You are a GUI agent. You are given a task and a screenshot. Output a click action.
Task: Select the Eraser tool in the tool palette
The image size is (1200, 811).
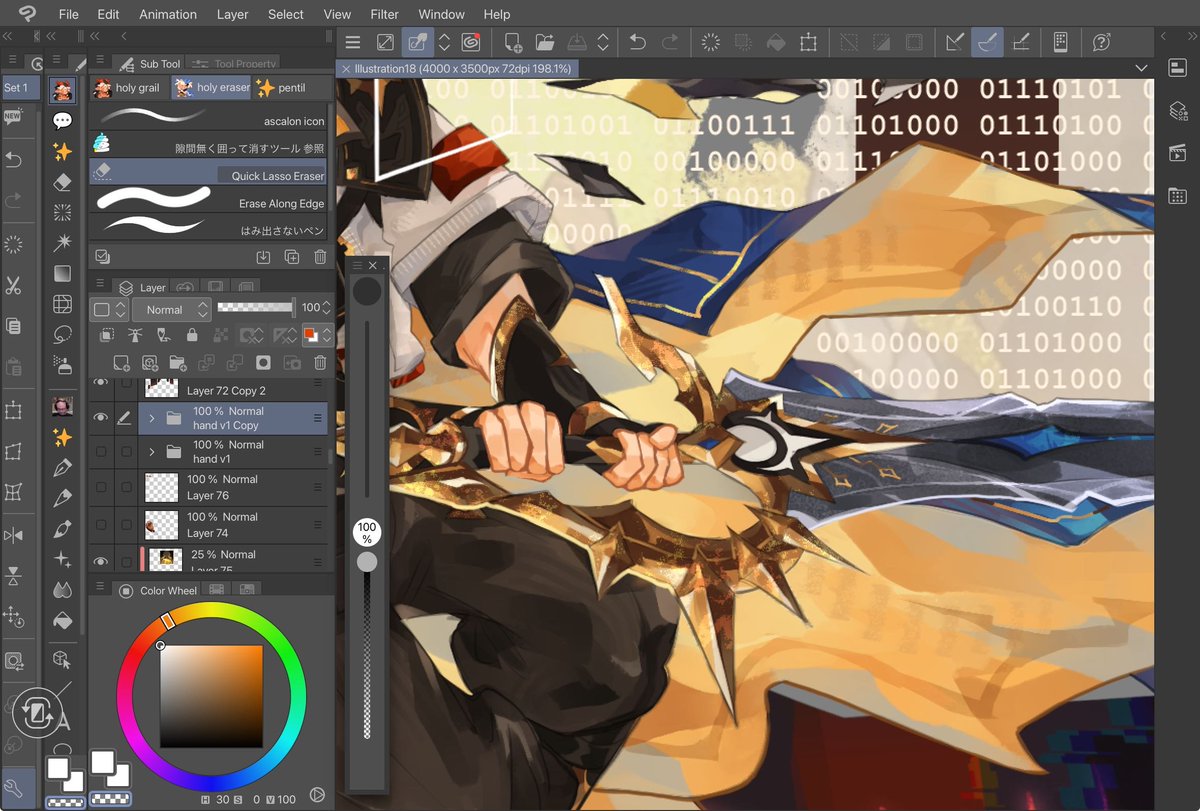pyautogui.click(x=62, y=182)
